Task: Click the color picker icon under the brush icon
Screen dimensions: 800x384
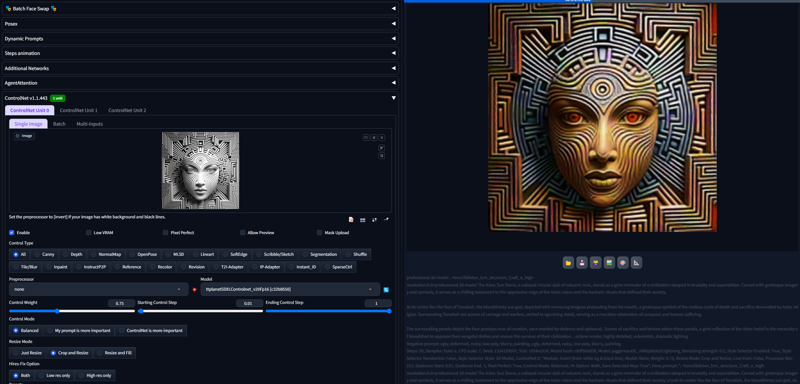Action: coord(382,156)
